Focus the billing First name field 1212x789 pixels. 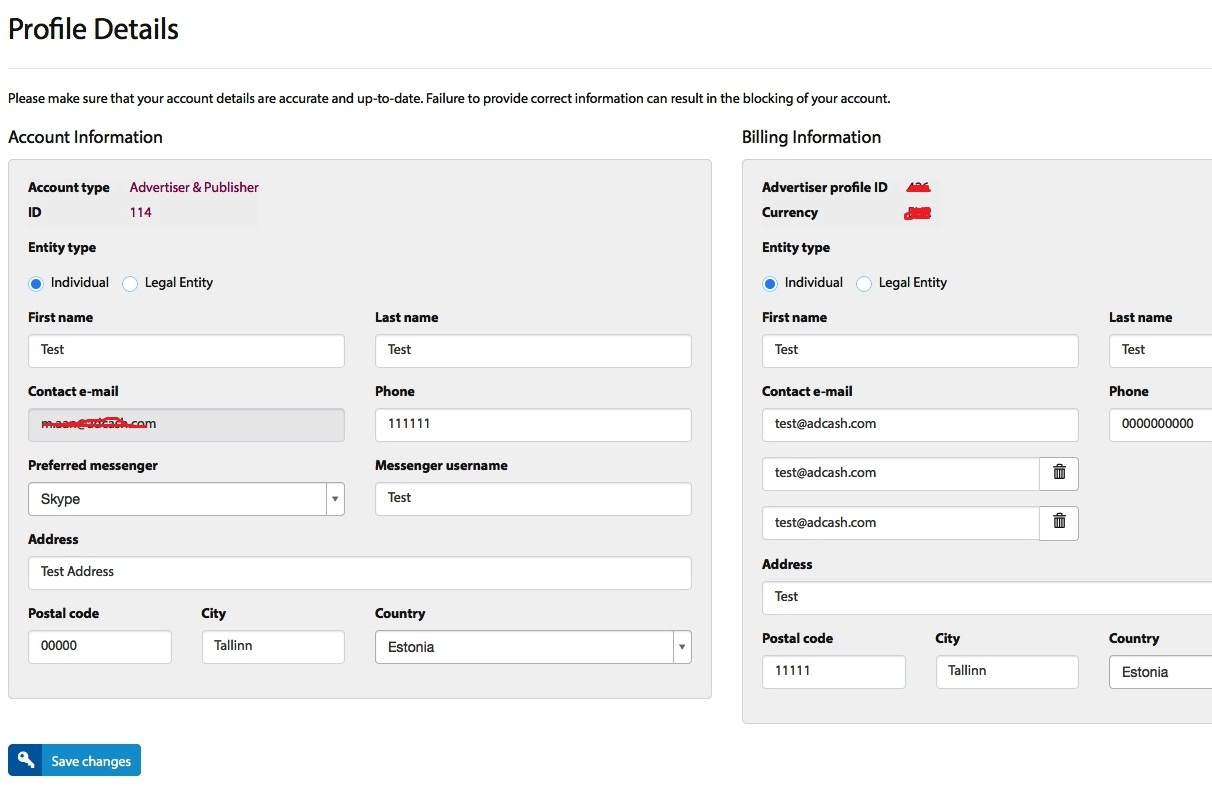coord(920,351)
